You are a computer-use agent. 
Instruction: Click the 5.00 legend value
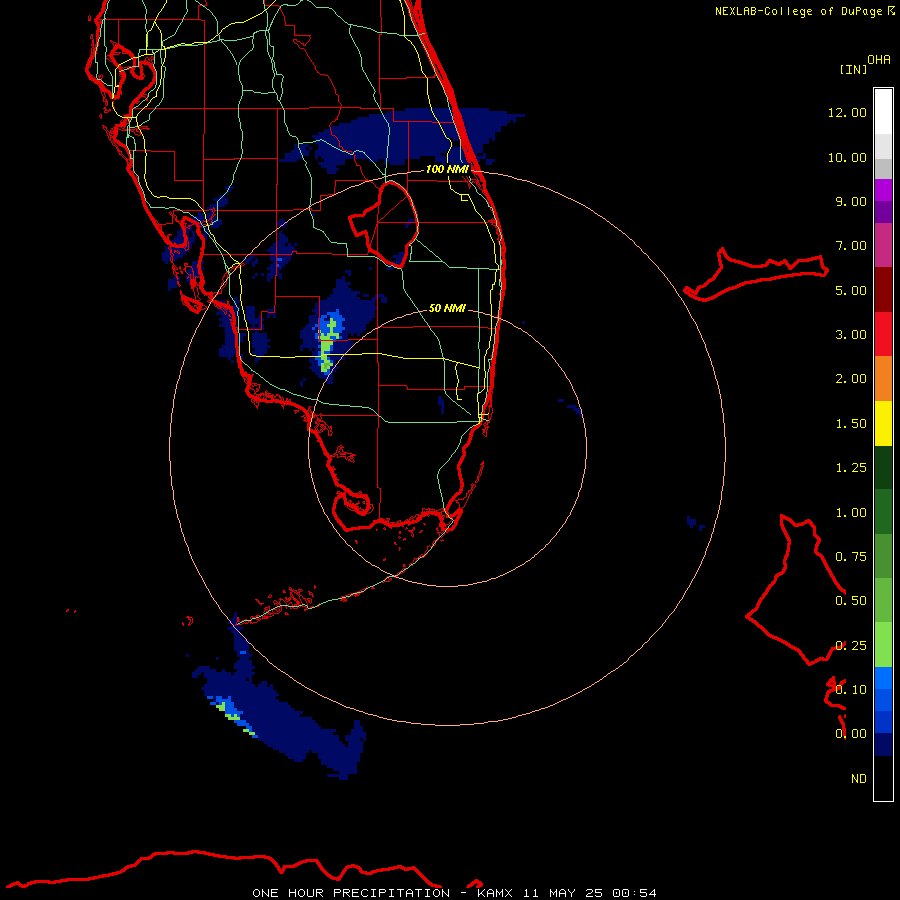[851, 290]
